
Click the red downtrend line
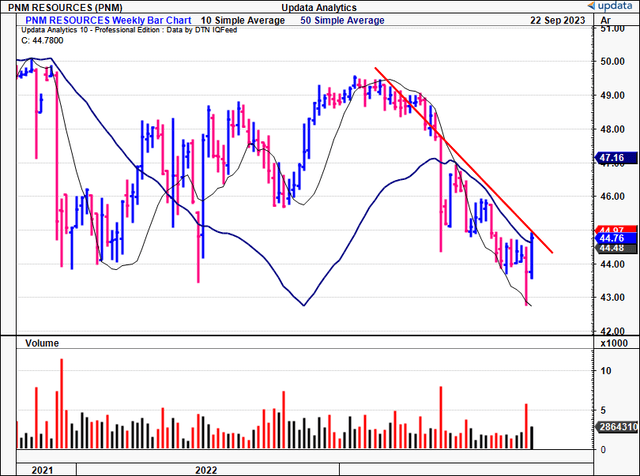coord(463,160)
